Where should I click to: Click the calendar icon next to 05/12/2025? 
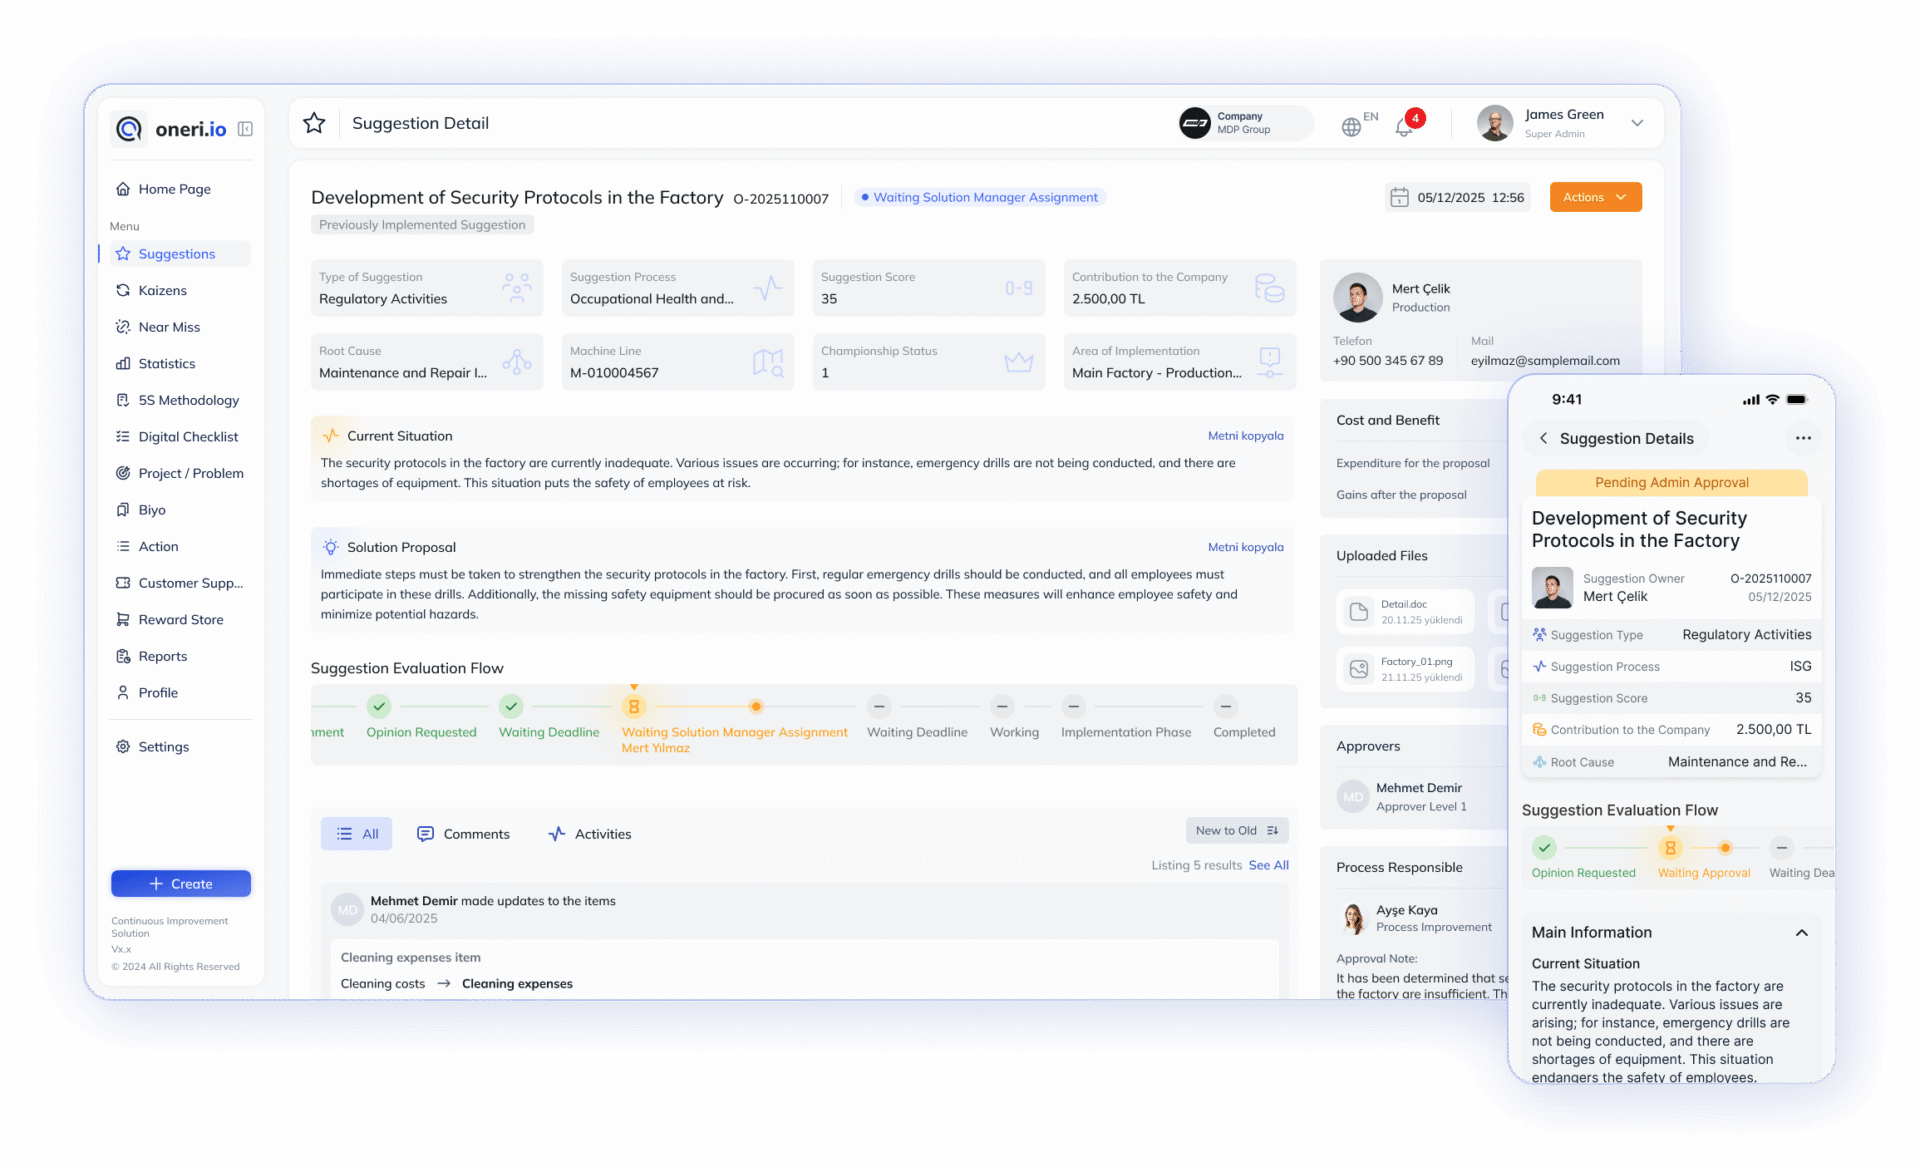1399,198
